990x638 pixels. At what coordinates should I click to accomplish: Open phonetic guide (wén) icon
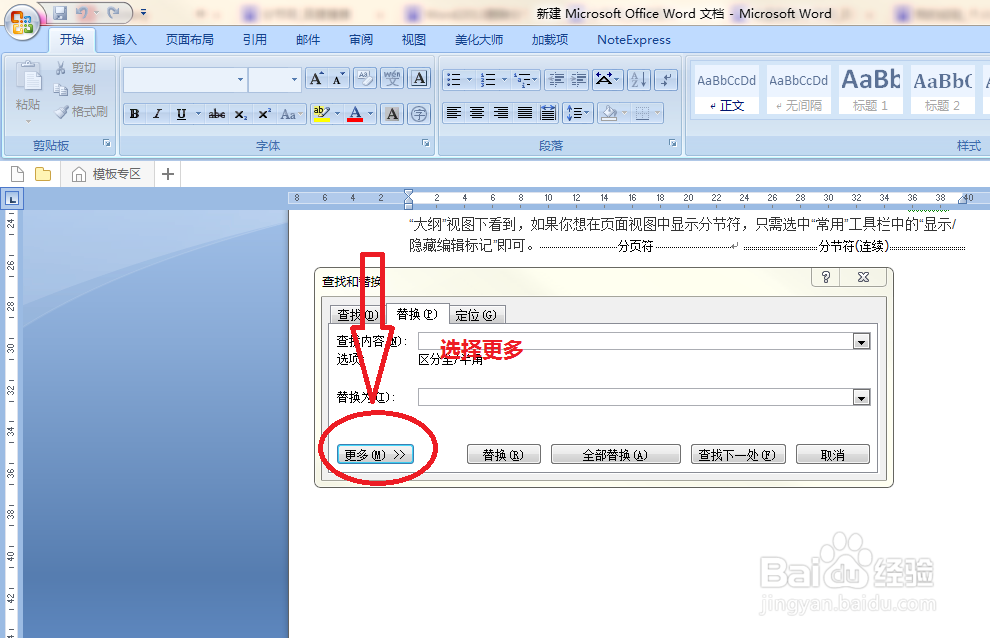pos(392,79)
